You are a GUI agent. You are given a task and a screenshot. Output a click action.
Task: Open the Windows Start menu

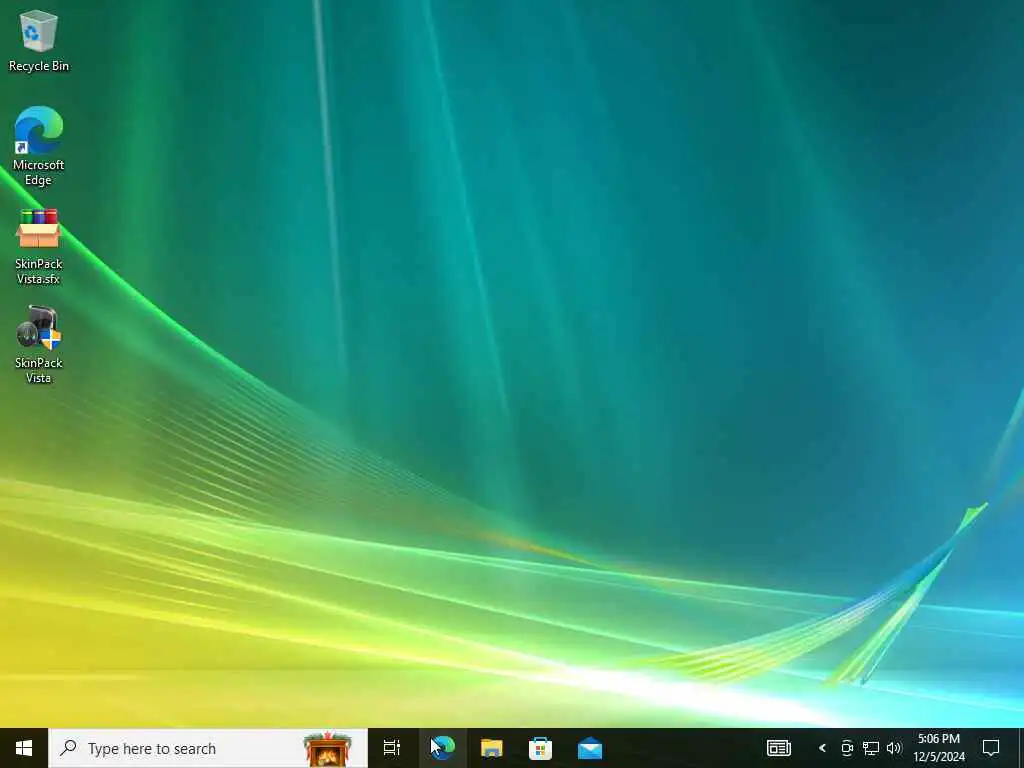click(x=24, y=748)
